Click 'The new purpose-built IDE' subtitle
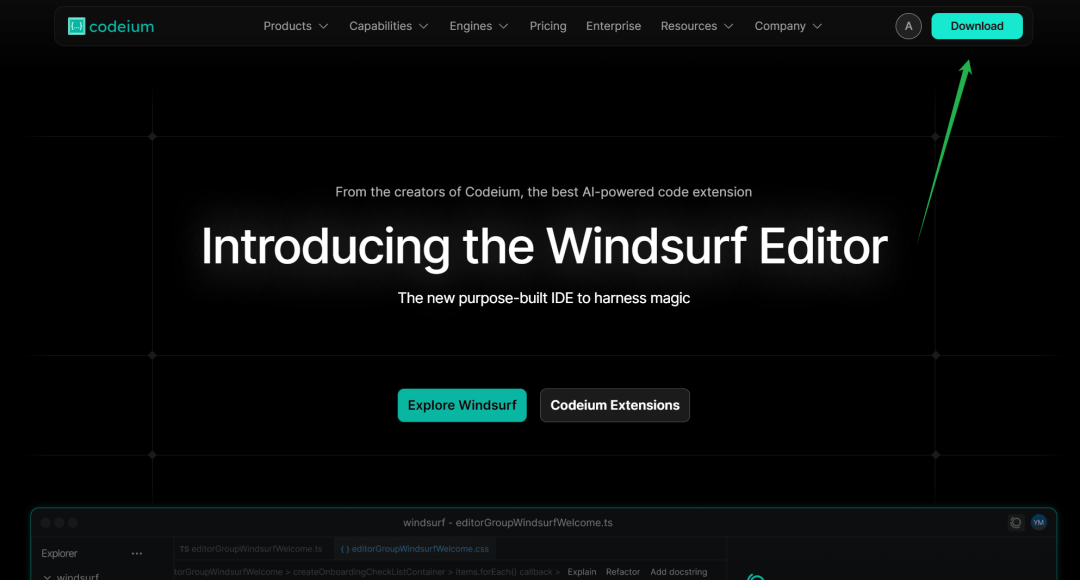 543,298
